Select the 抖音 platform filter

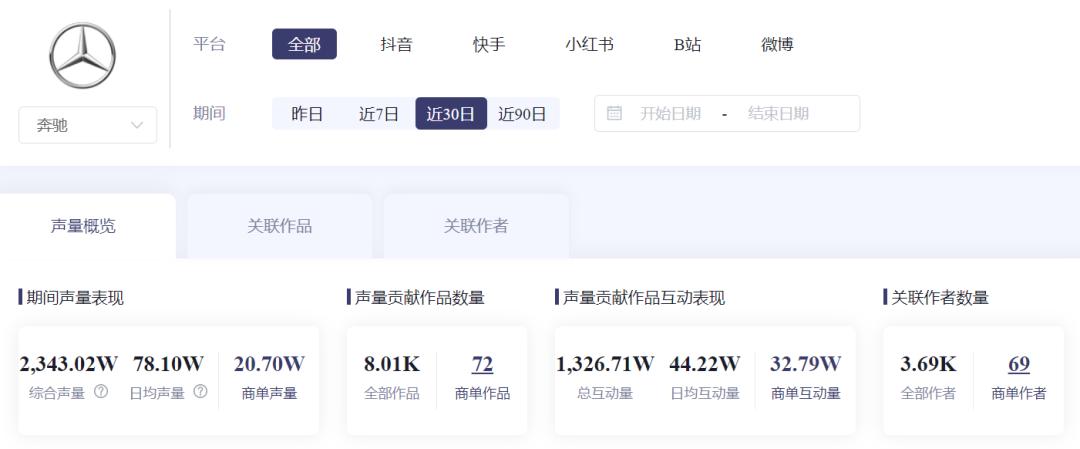pyautogui.click(x=396, y=44)
